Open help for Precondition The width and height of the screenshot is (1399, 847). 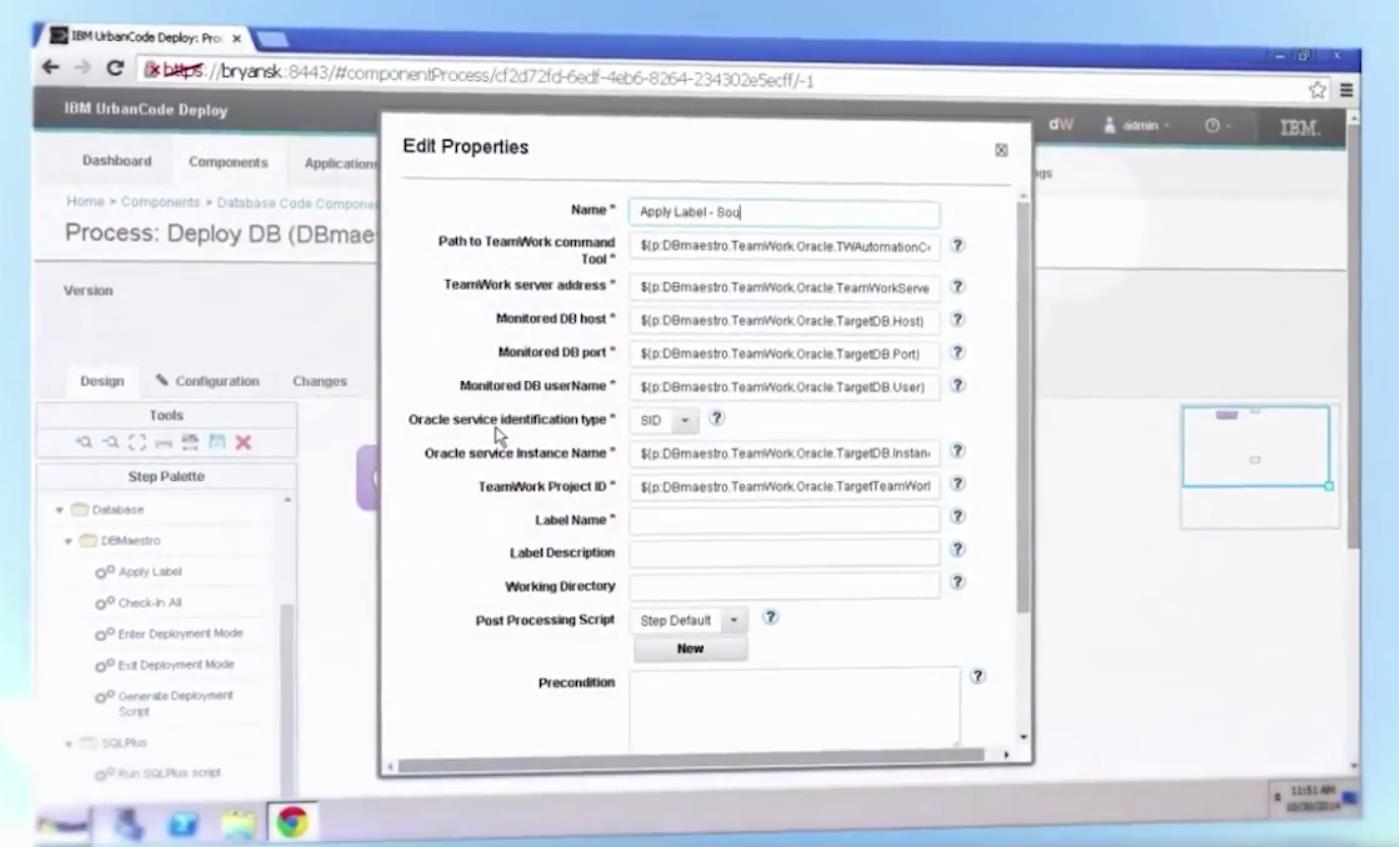coord(978,676)
